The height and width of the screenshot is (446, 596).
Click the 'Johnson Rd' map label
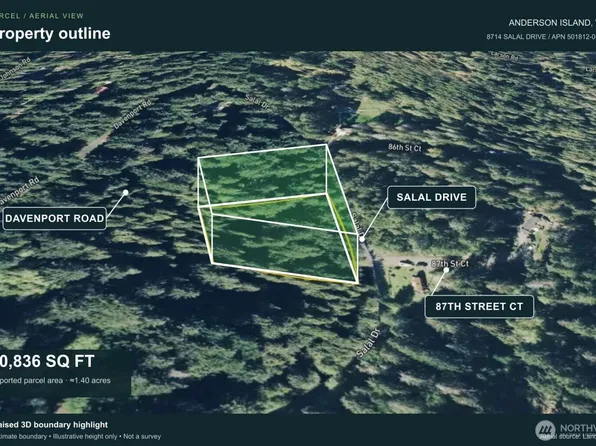coord(15,69)
